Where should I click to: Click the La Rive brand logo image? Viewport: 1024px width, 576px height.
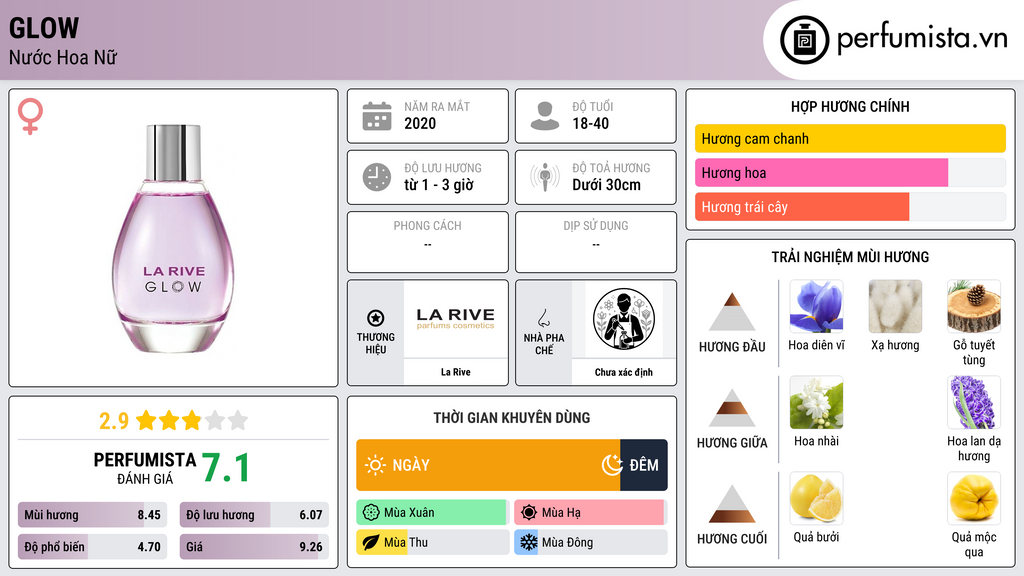coord(456,319)
